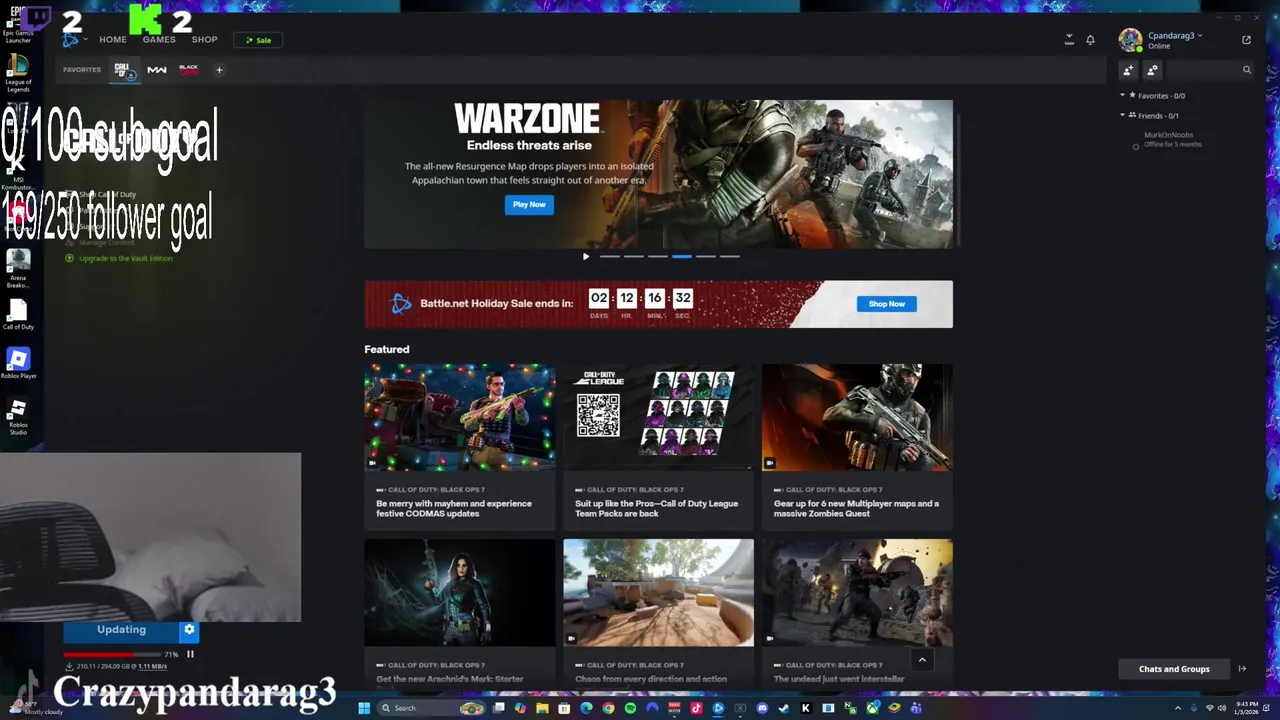The image size is (1280, 720).
Task: Select the highlighted fourth carousel indicator
Action: 682,256
